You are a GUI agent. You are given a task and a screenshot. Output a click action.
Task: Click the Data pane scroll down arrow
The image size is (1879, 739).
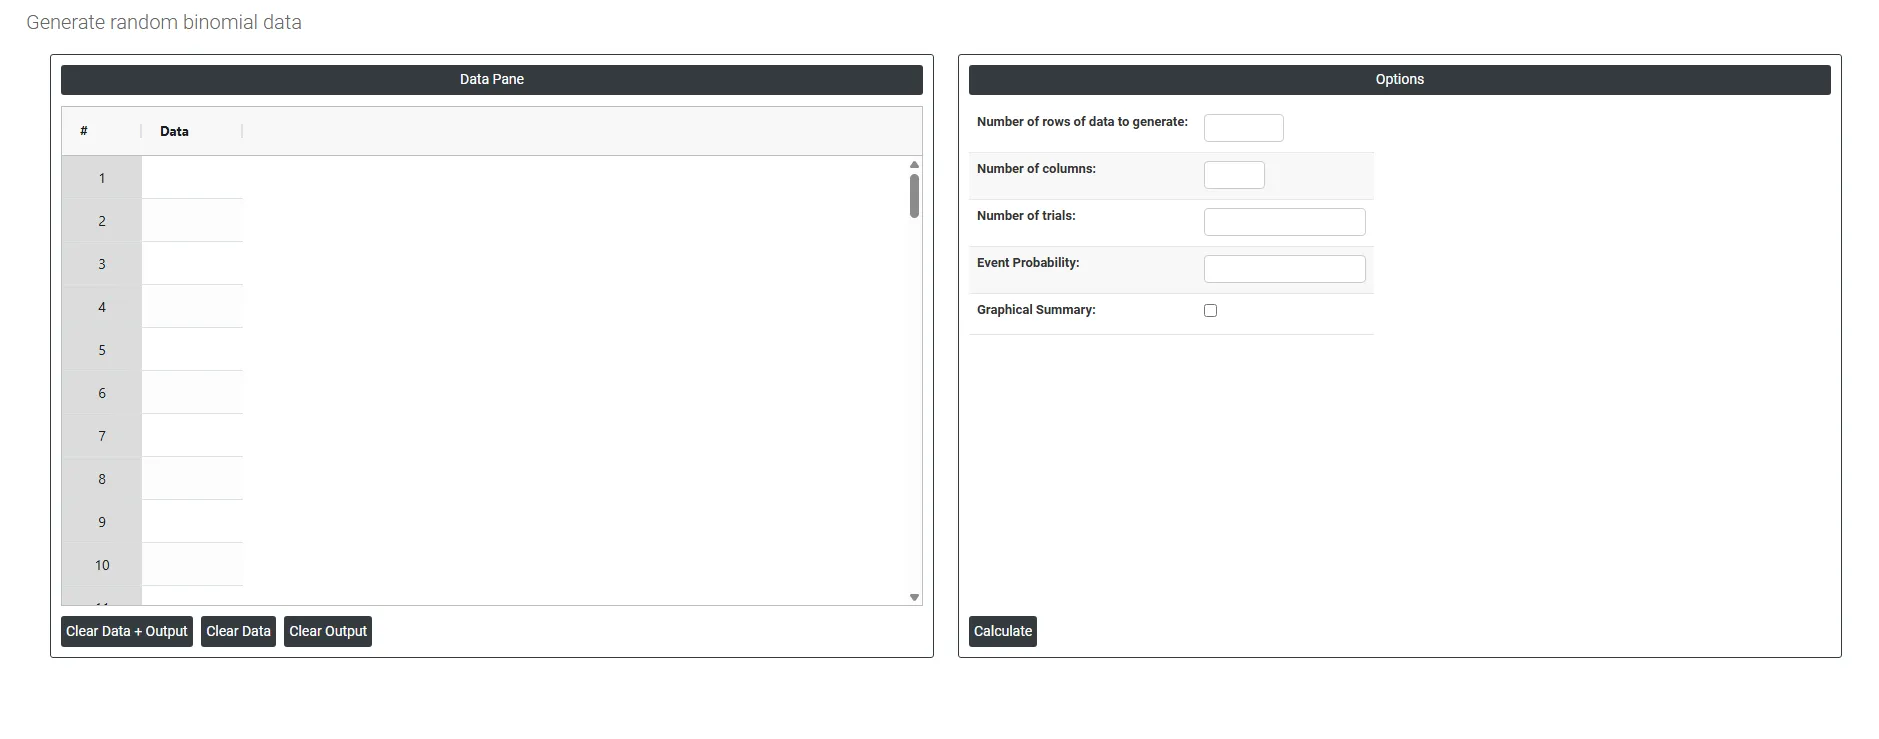click(x=914, y=597)
